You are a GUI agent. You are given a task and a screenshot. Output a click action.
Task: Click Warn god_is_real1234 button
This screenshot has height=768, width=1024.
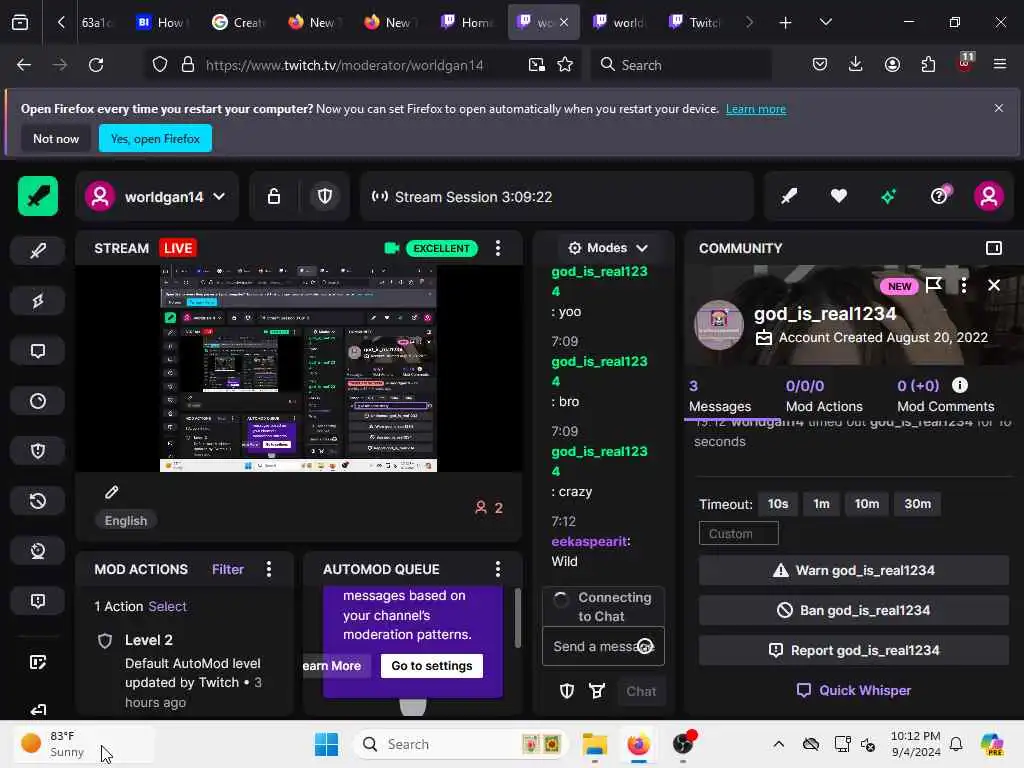[x=854, y=571]
